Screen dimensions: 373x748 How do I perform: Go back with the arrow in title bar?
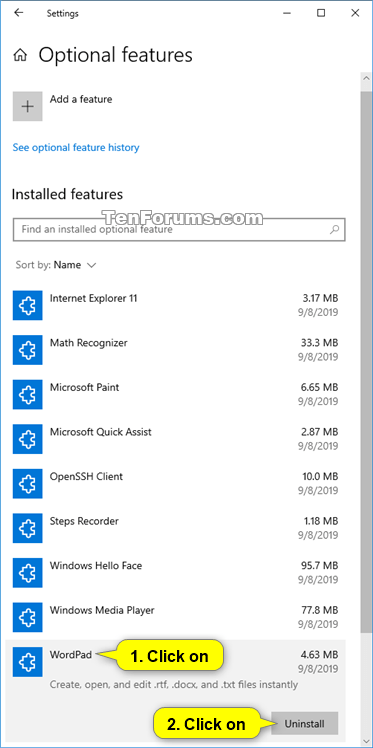[19, 13]
